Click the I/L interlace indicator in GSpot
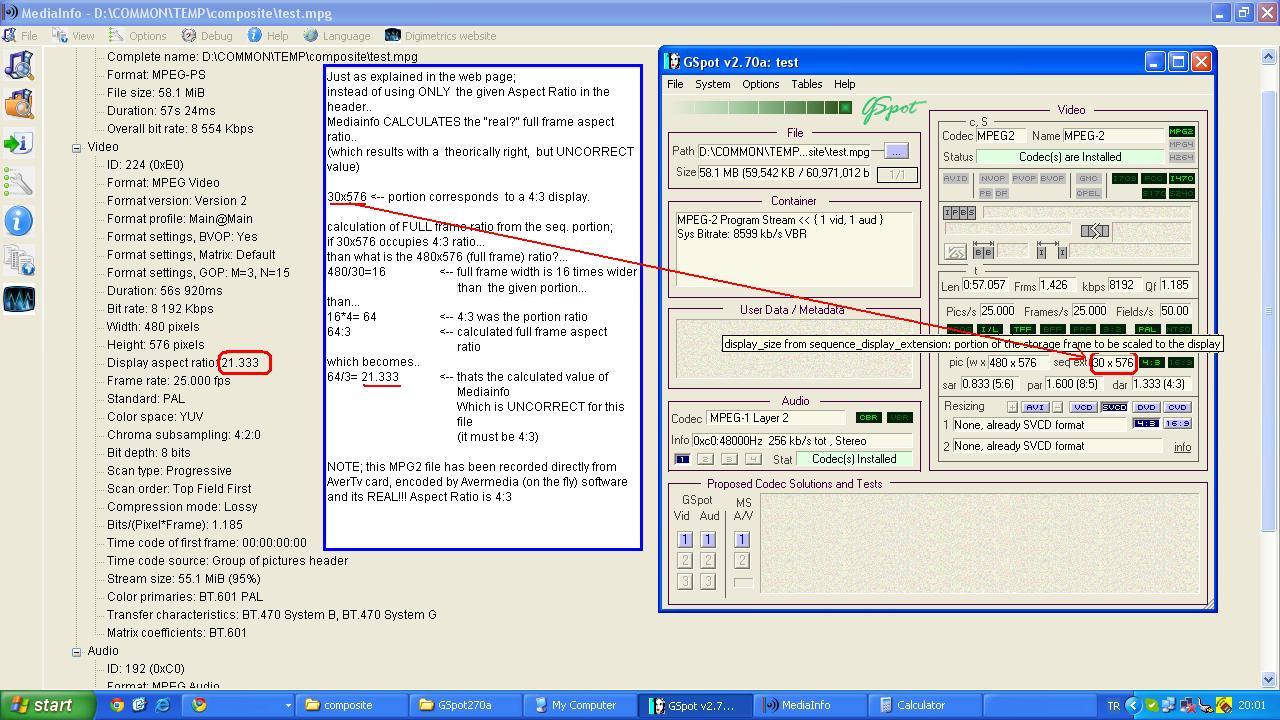1280x720 pixels. click(989, 329)
